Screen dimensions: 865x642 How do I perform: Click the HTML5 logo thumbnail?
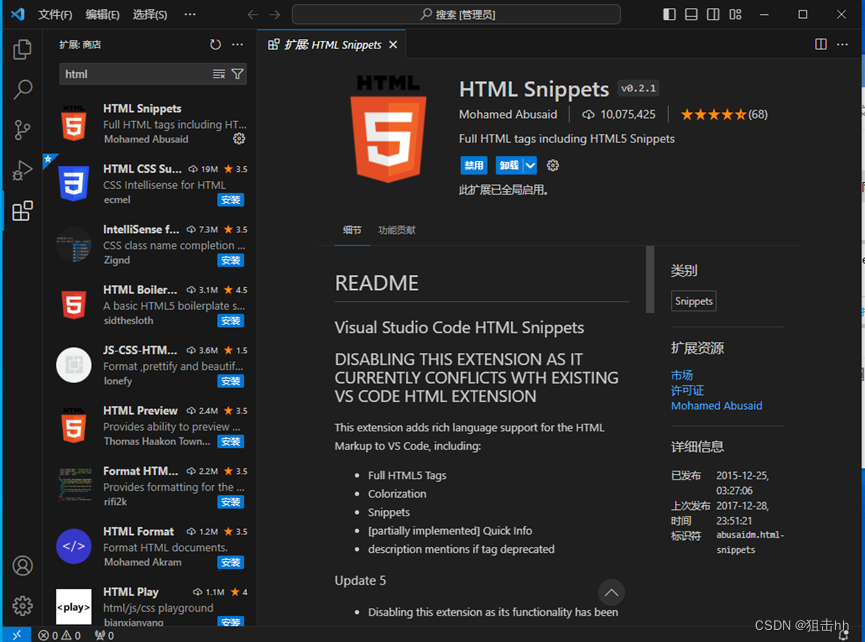pos(388,129)
